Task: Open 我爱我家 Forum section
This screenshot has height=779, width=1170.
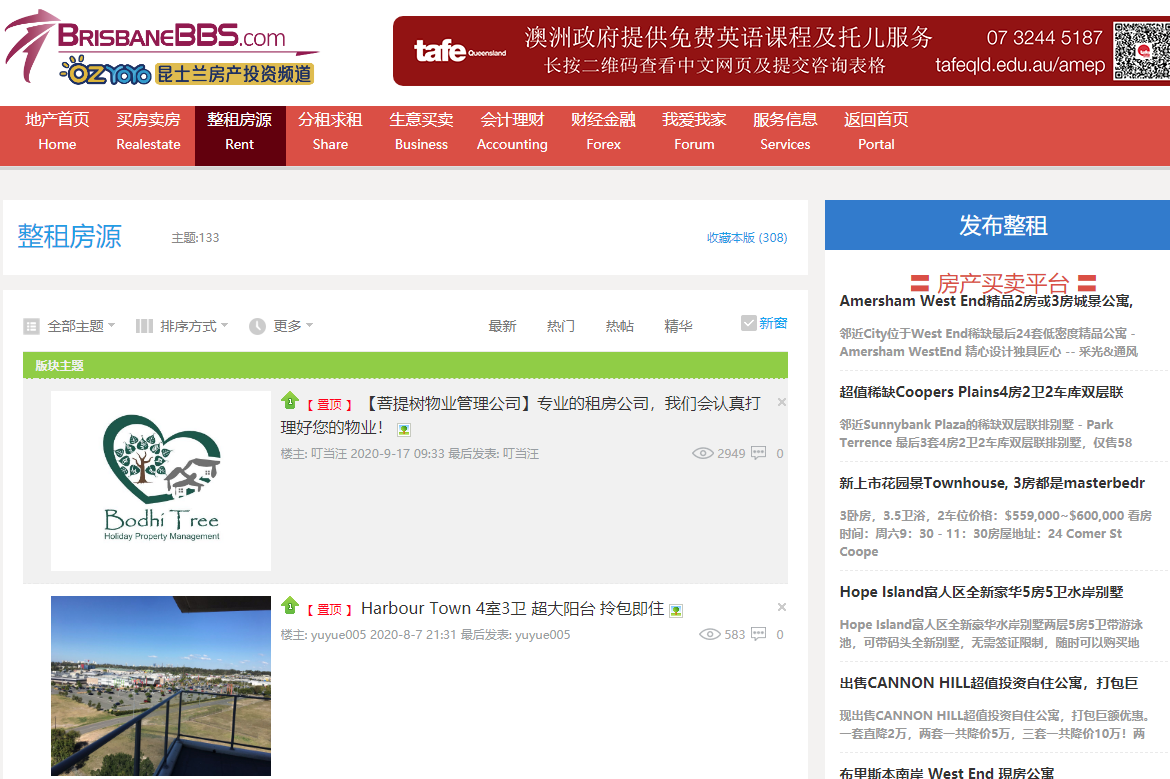Action: [695, 131]
